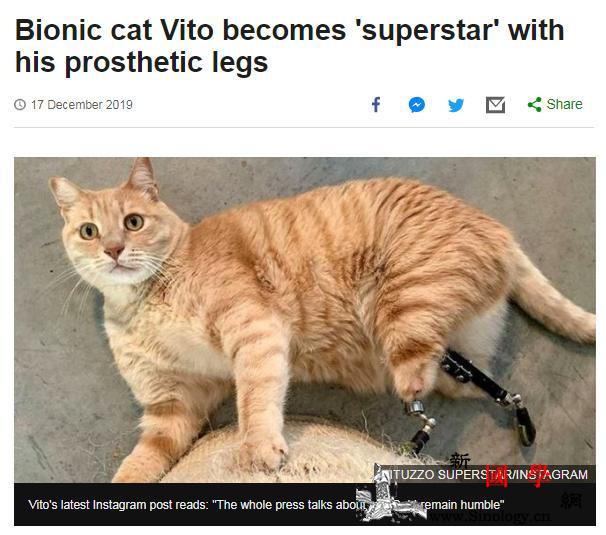606x535 pixels.
Task: Open the Bionic cat Vito headline
Action: click(289, 46)
